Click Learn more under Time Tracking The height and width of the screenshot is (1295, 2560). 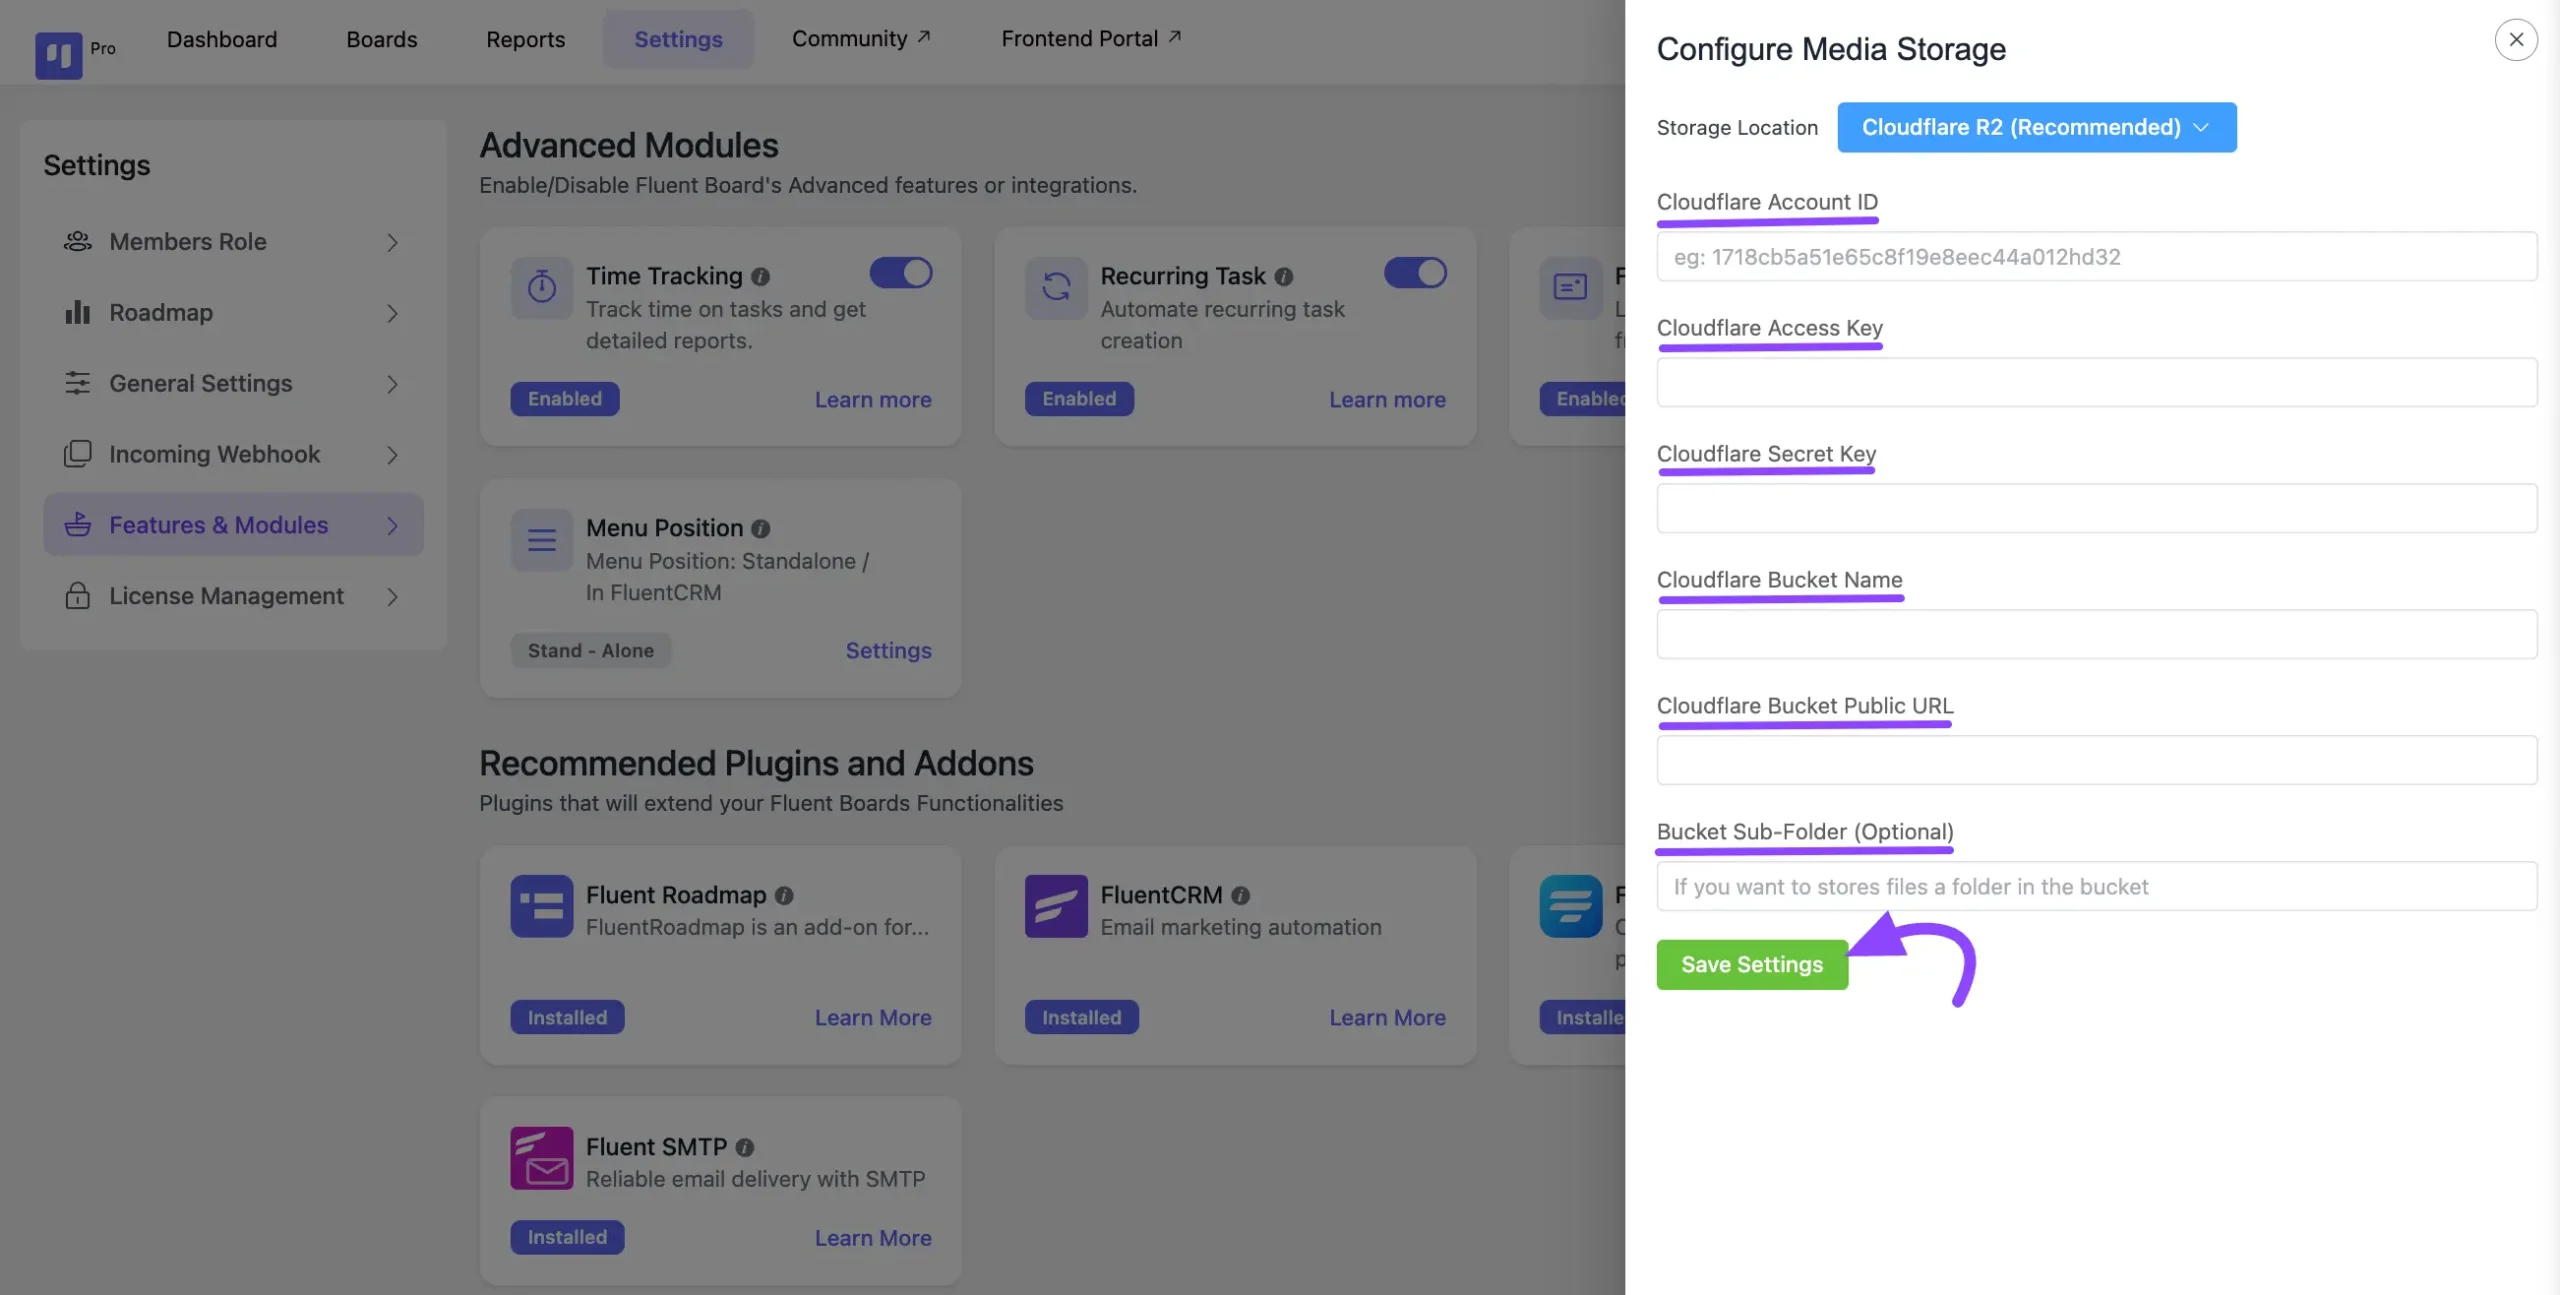tap(873, 399)
